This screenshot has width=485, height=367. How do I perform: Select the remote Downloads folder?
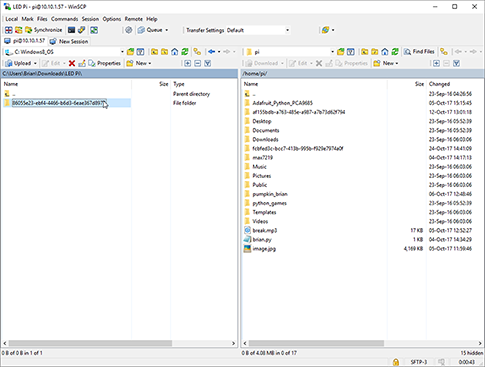265,139
